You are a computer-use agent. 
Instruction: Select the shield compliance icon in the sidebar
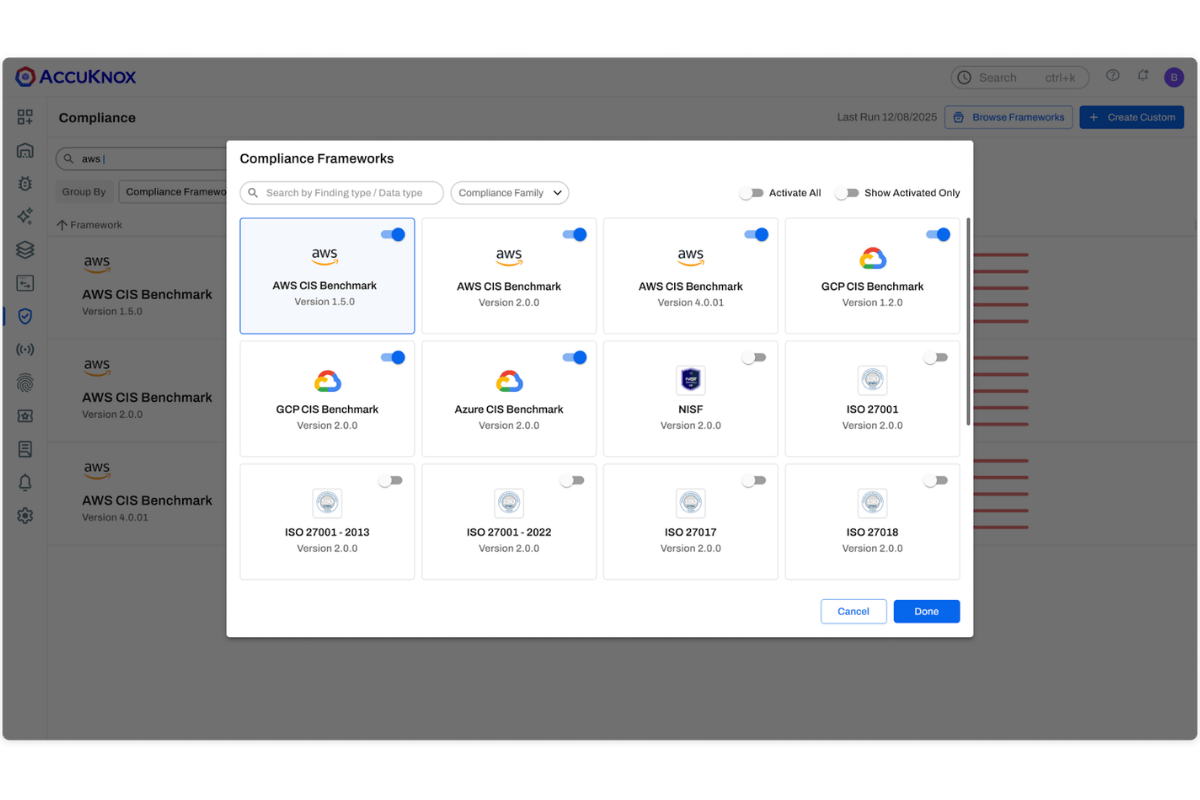pos(25,316)
